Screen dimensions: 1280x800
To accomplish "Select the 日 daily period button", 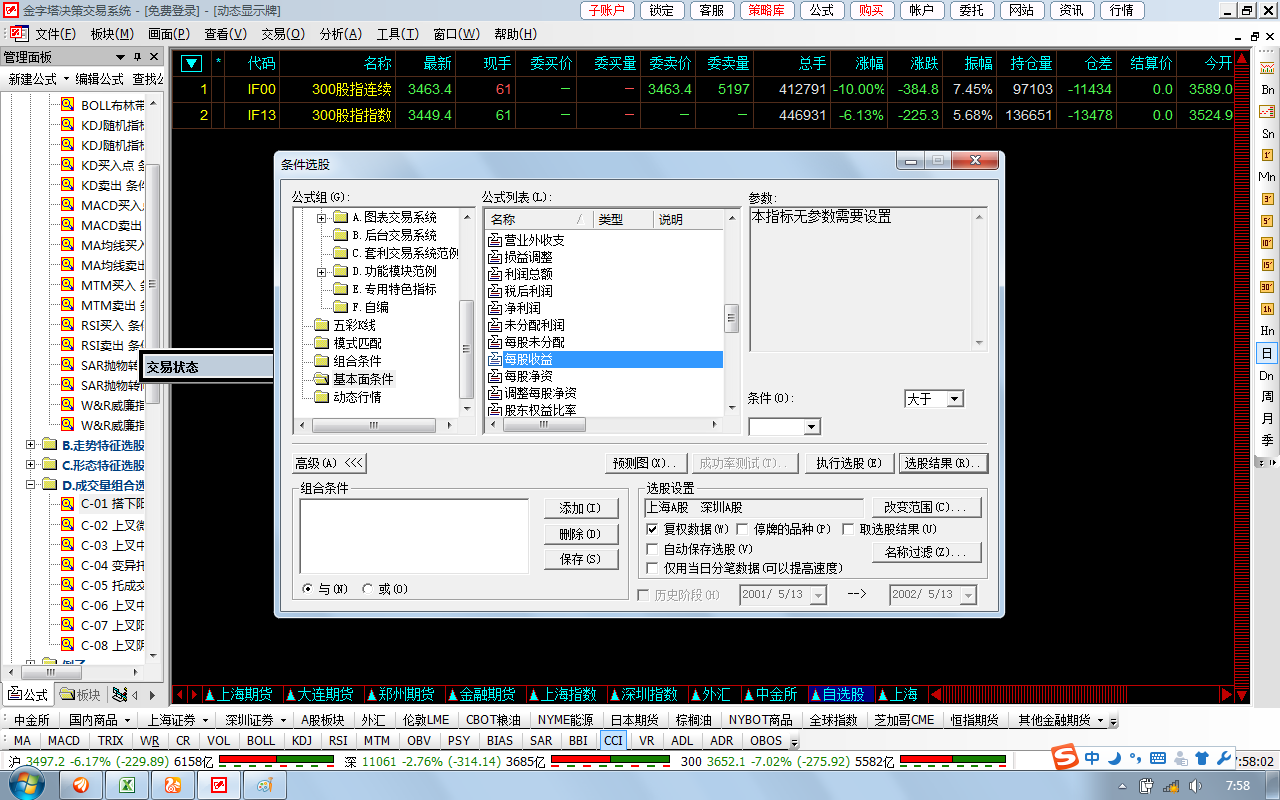I will click(x=1267, y=353).
